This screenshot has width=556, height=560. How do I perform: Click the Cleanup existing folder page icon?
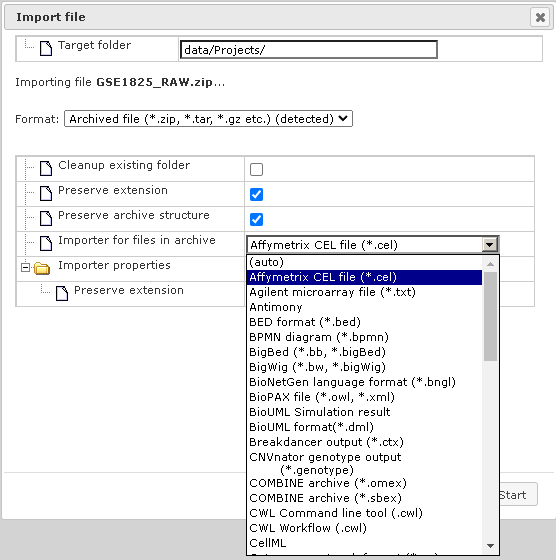[x=46, y=168]
